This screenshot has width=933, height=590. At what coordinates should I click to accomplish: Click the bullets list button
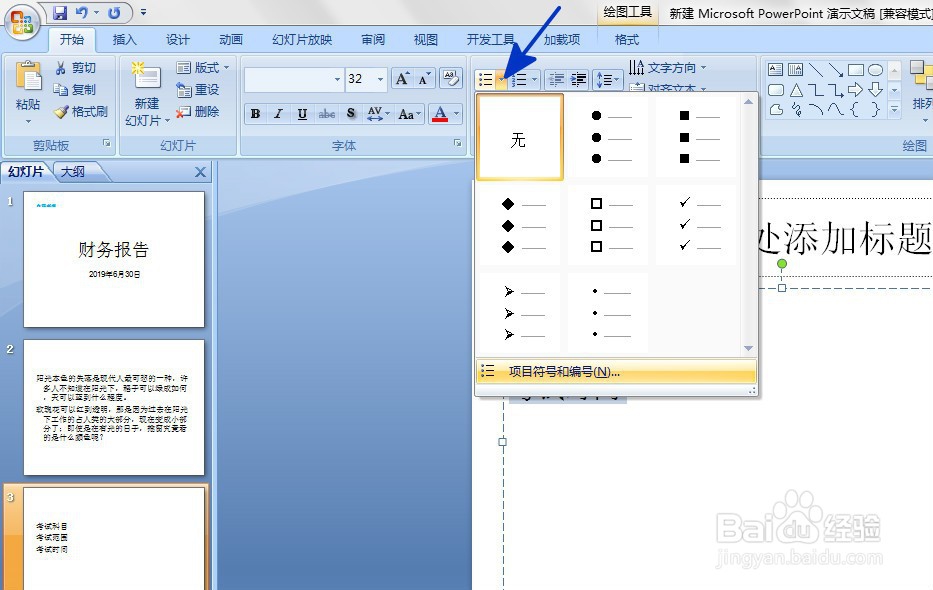[486, 80]
